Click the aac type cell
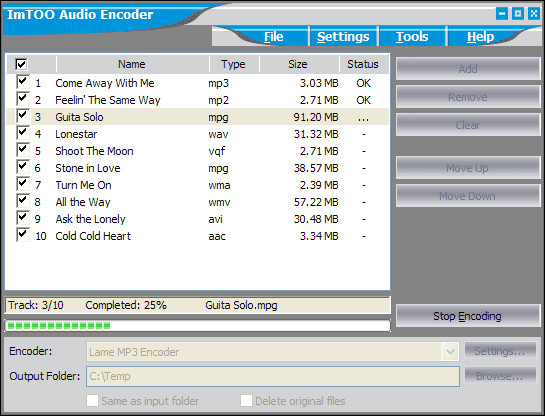Screen dimensions: 545x416 point(217,236)
